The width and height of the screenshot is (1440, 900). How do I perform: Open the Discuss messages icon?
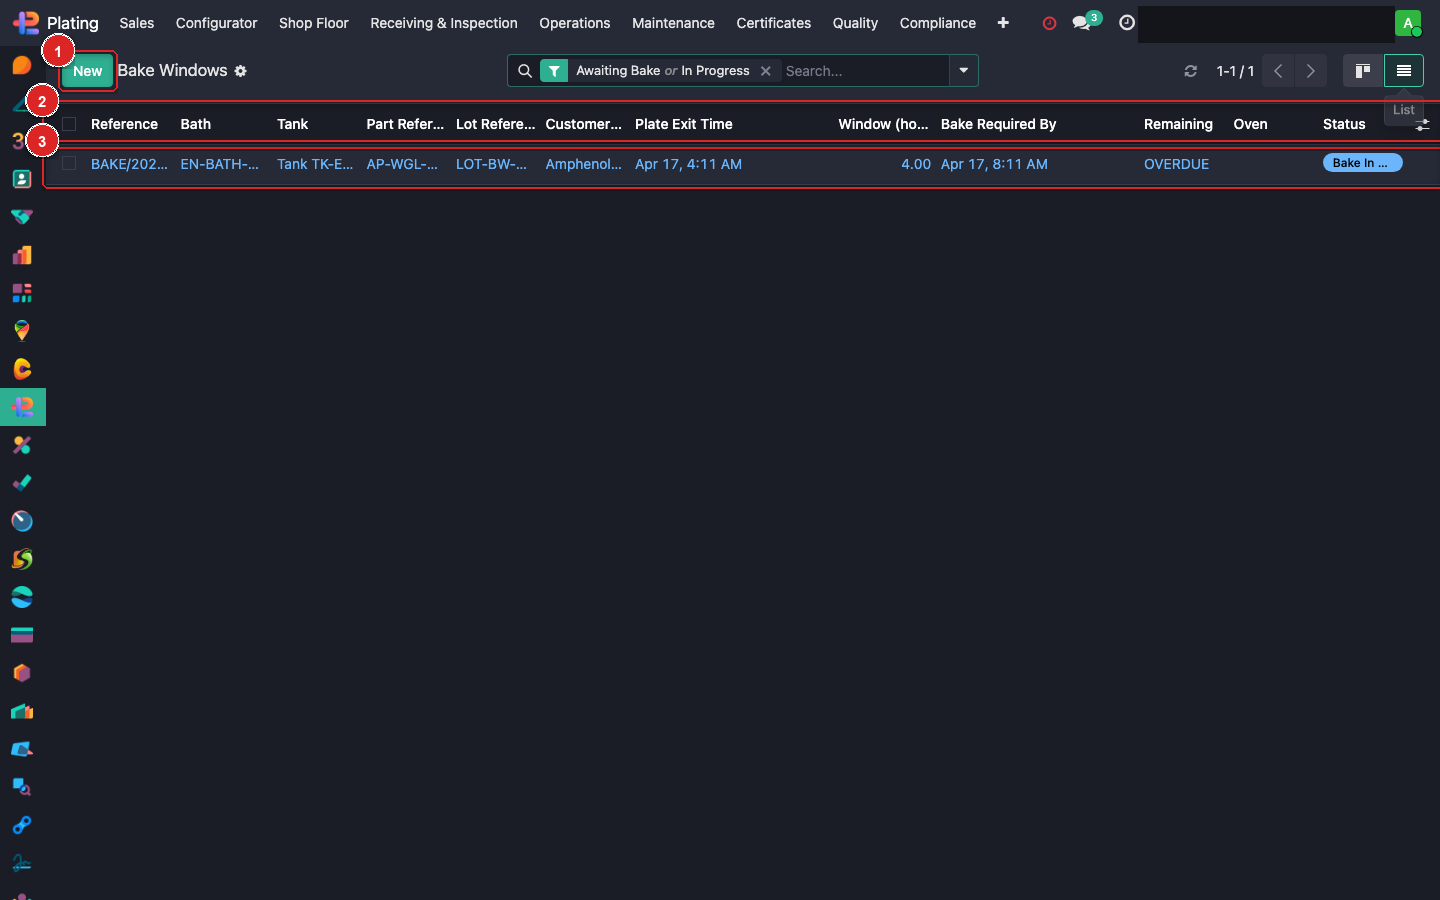coord(1085,23)
